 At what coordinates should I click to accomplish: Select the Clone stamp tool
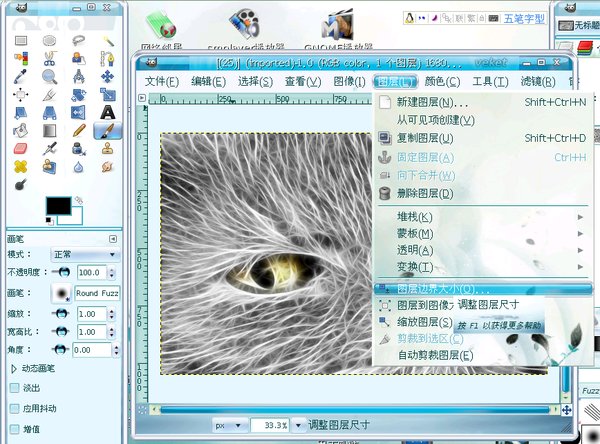click(108, 149)
